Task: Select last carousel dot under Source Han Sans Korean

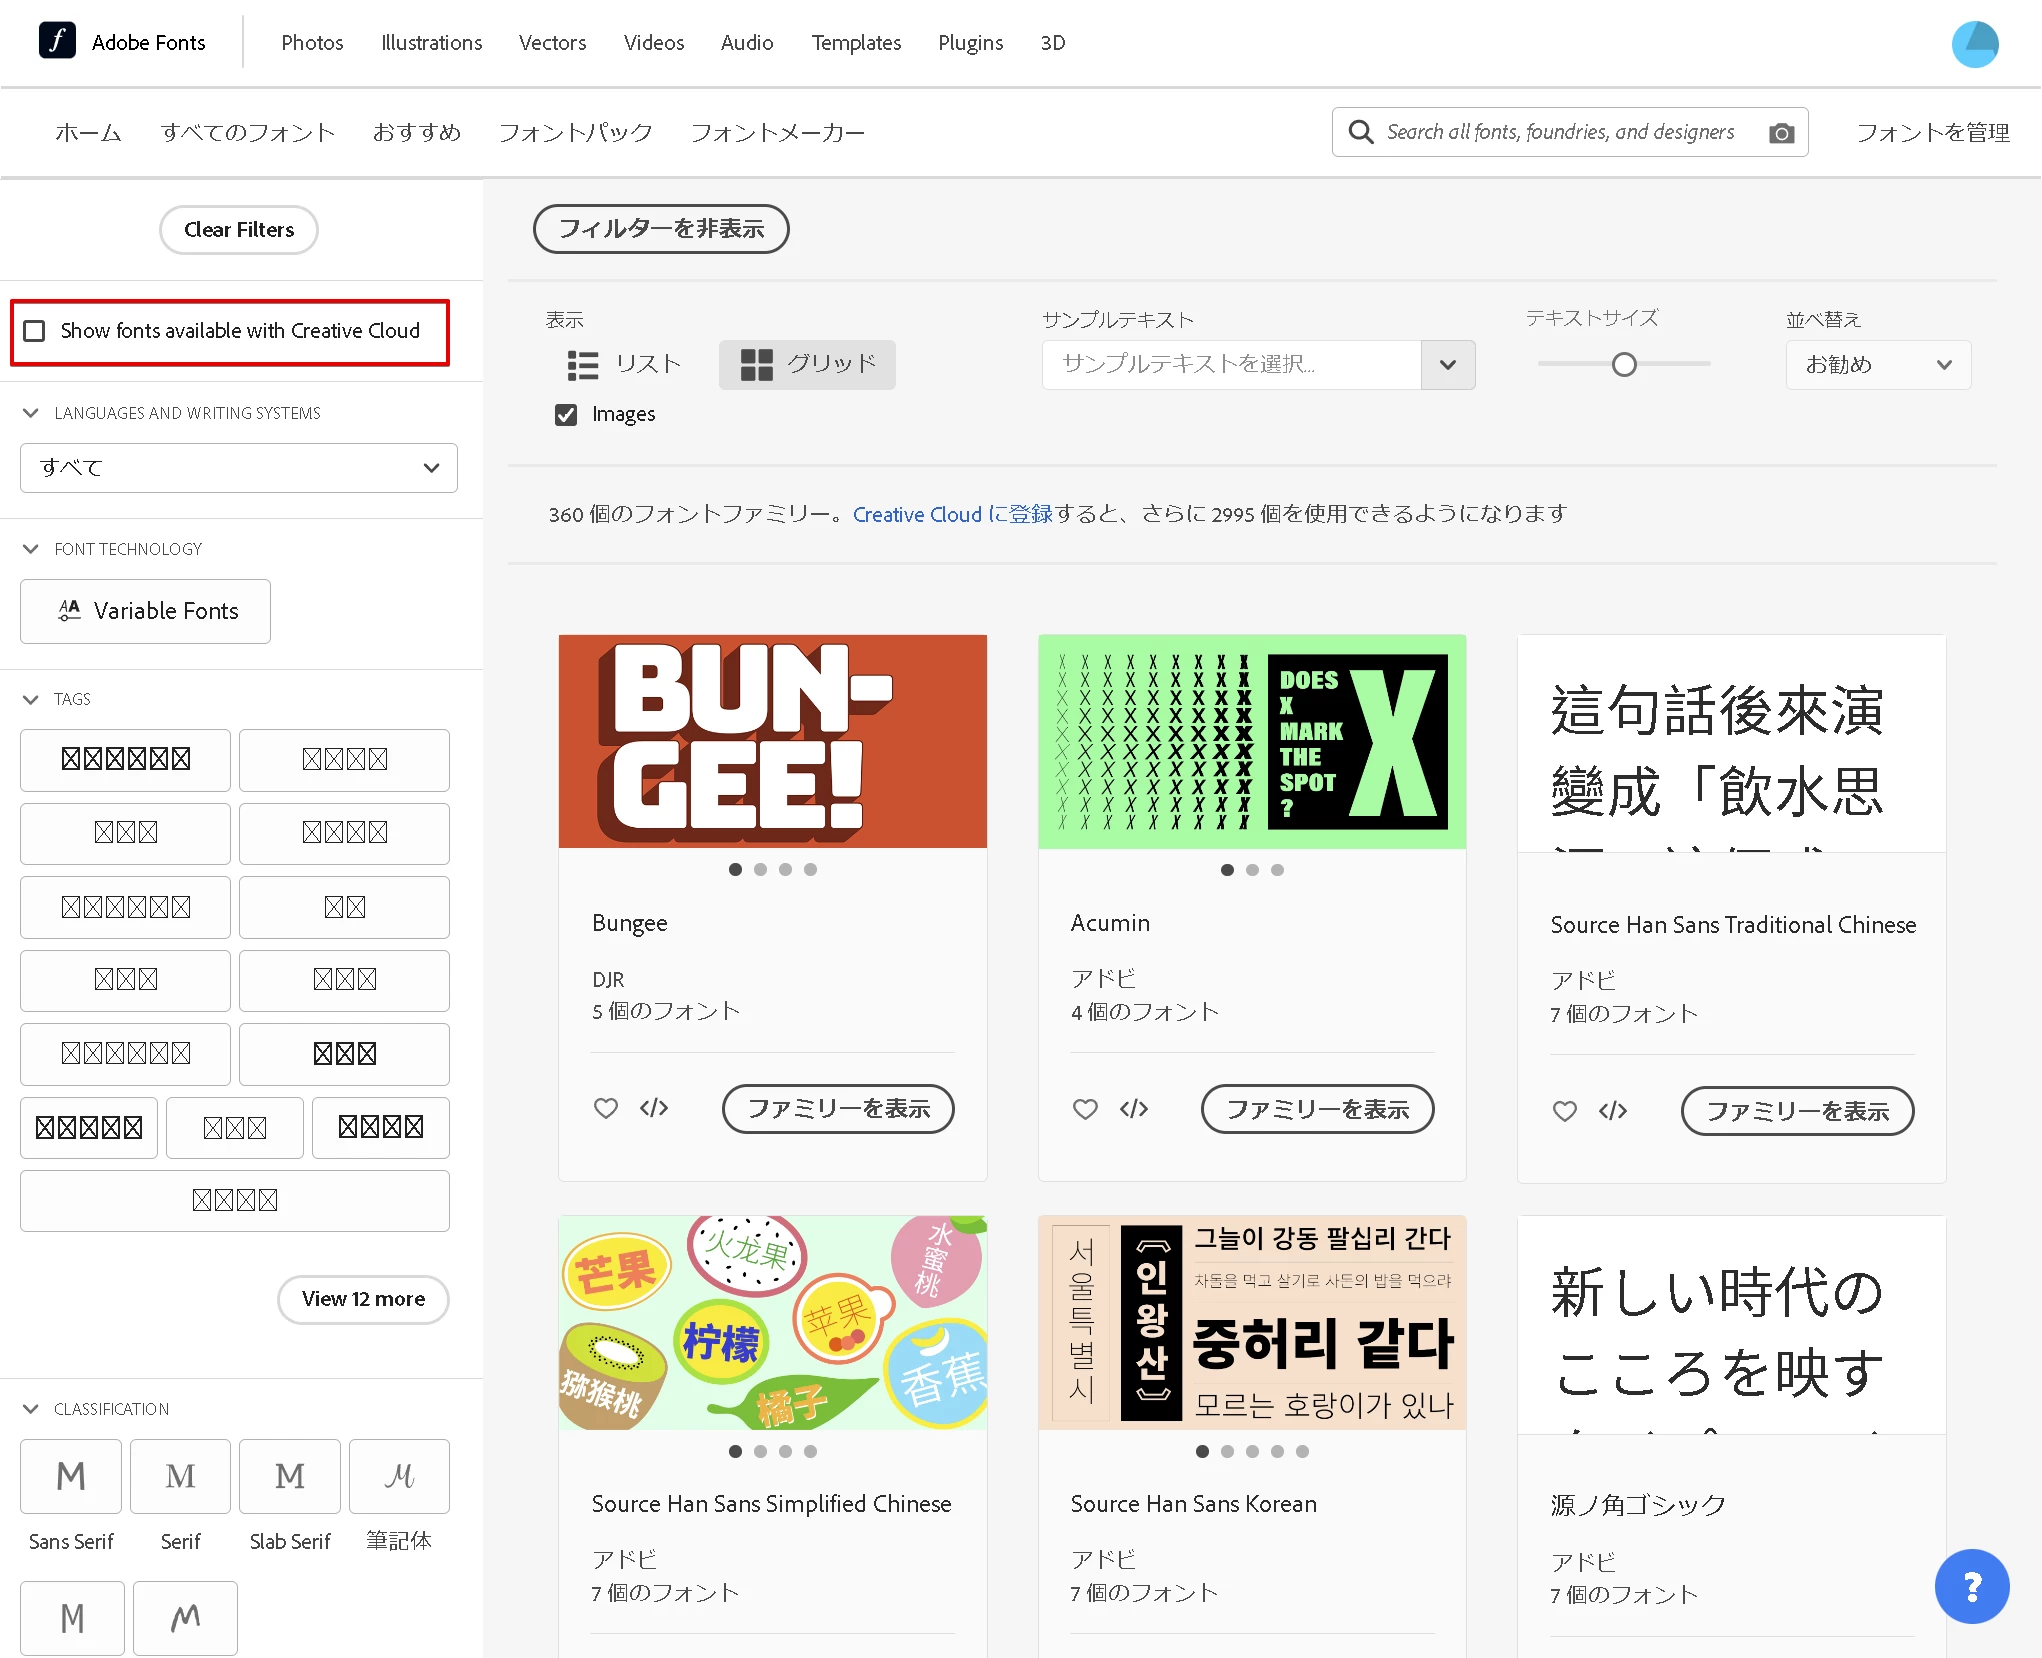Action: pyautogui.click(x=1302, y=1452)
